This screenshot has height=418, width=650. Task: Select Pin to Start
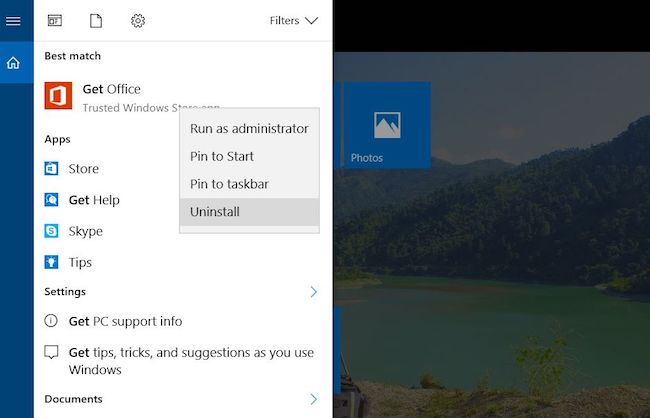(249, 156)
